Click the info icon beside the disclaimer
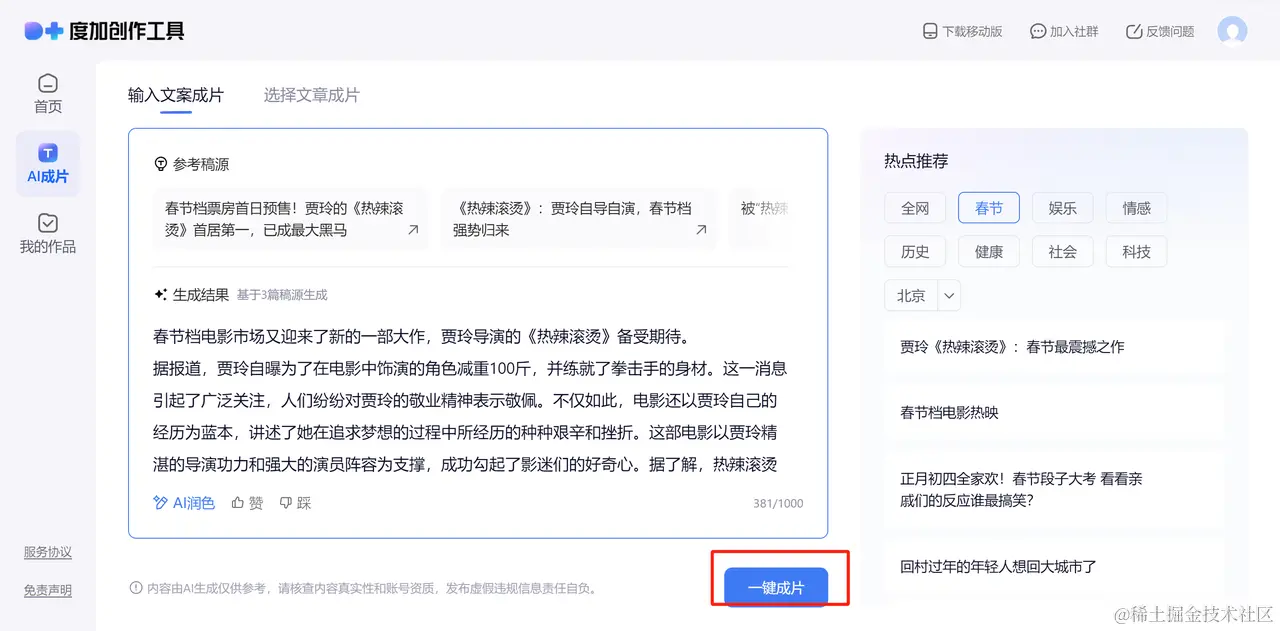This screenshot has height=631, width=1280. (x=136, y=588)
